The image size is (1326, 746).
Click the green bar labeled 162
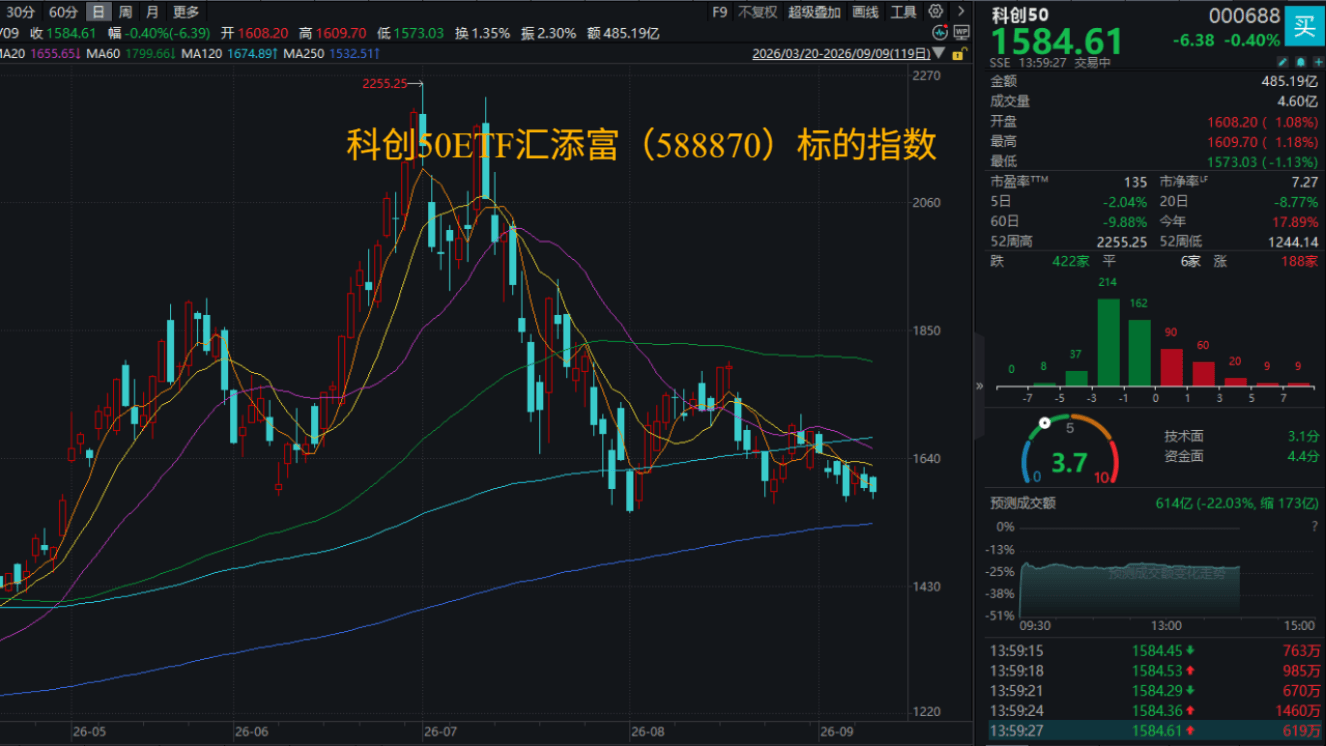tap(1139, 352)
